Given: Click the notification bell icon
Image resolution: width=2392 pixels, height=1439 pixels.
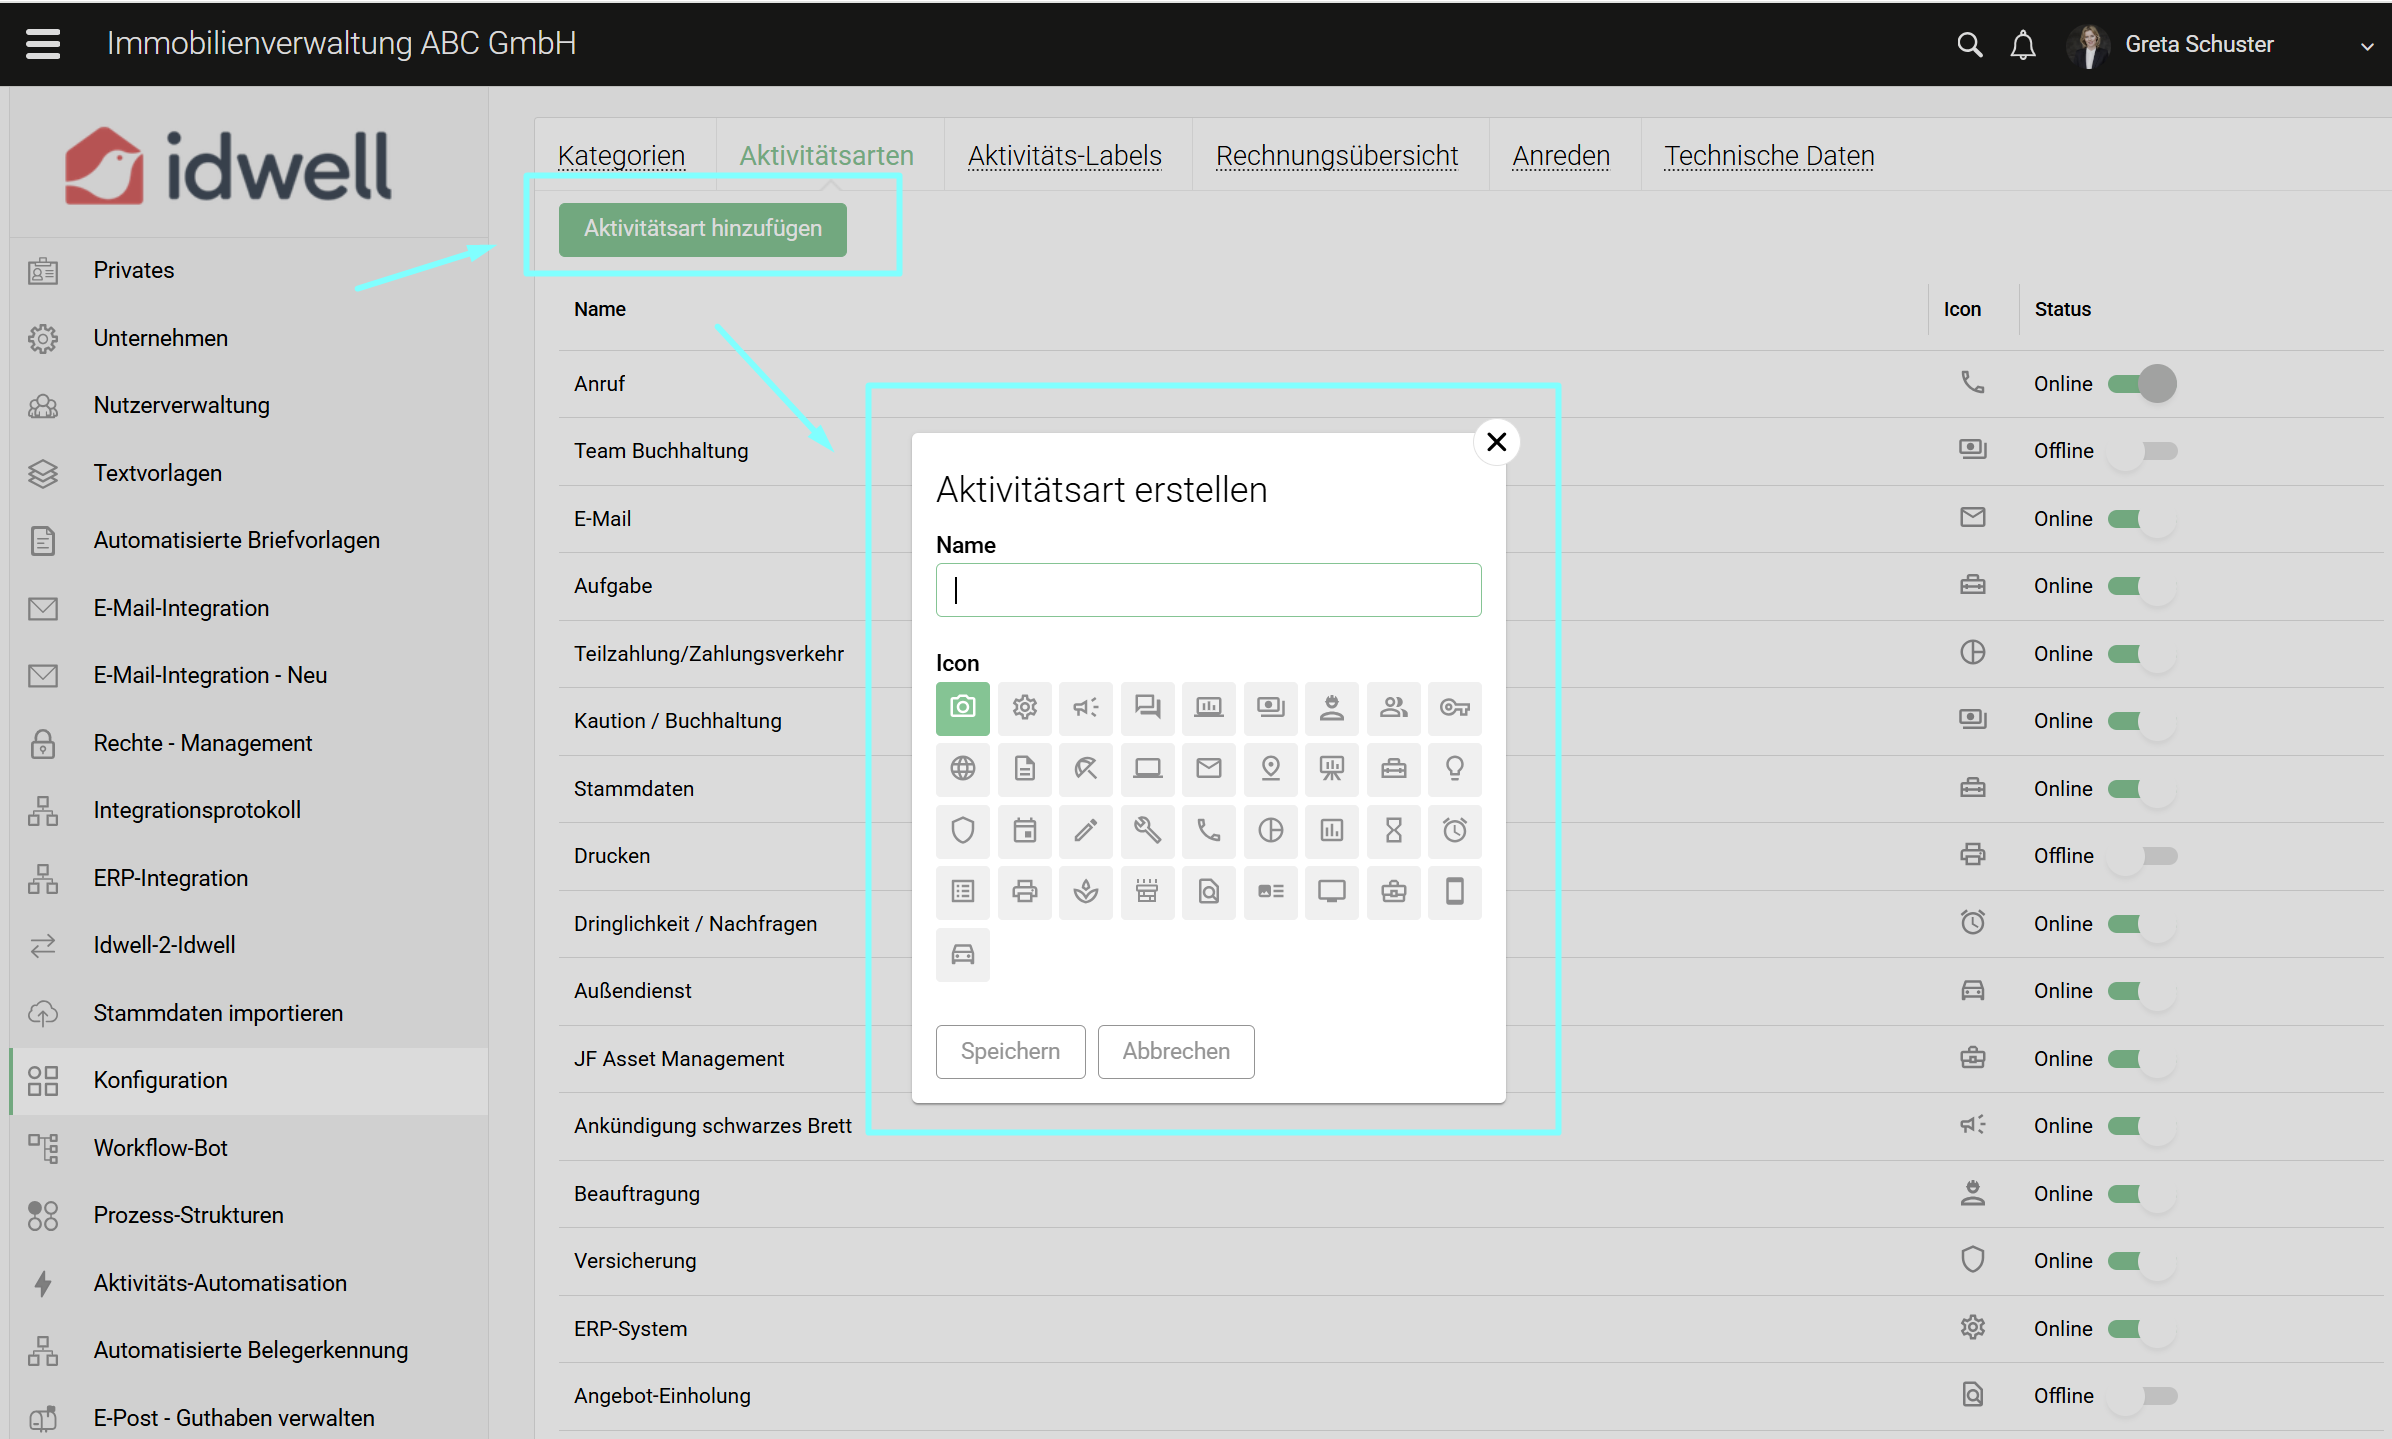Looking at the screenshot, I should (x=2022, y=45).
